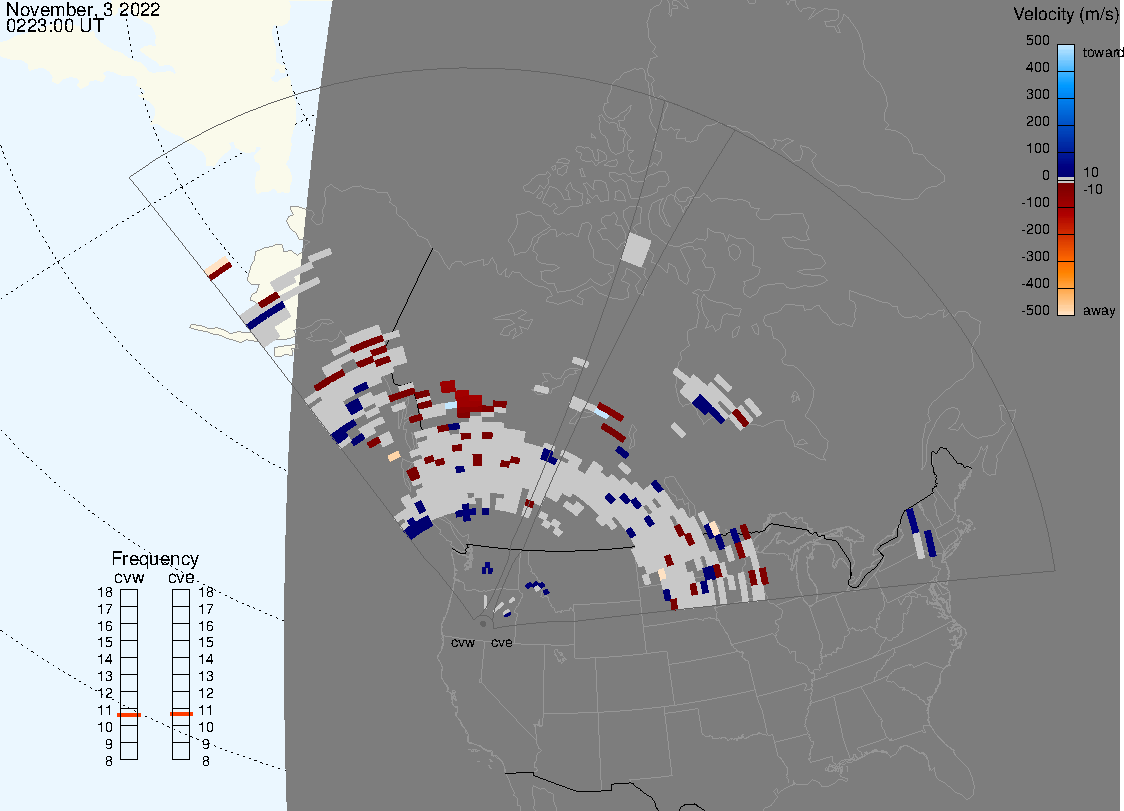Screen dimensions: 1124x811
Task: Click the red marker on cve frequency bar
Action: 181,714
